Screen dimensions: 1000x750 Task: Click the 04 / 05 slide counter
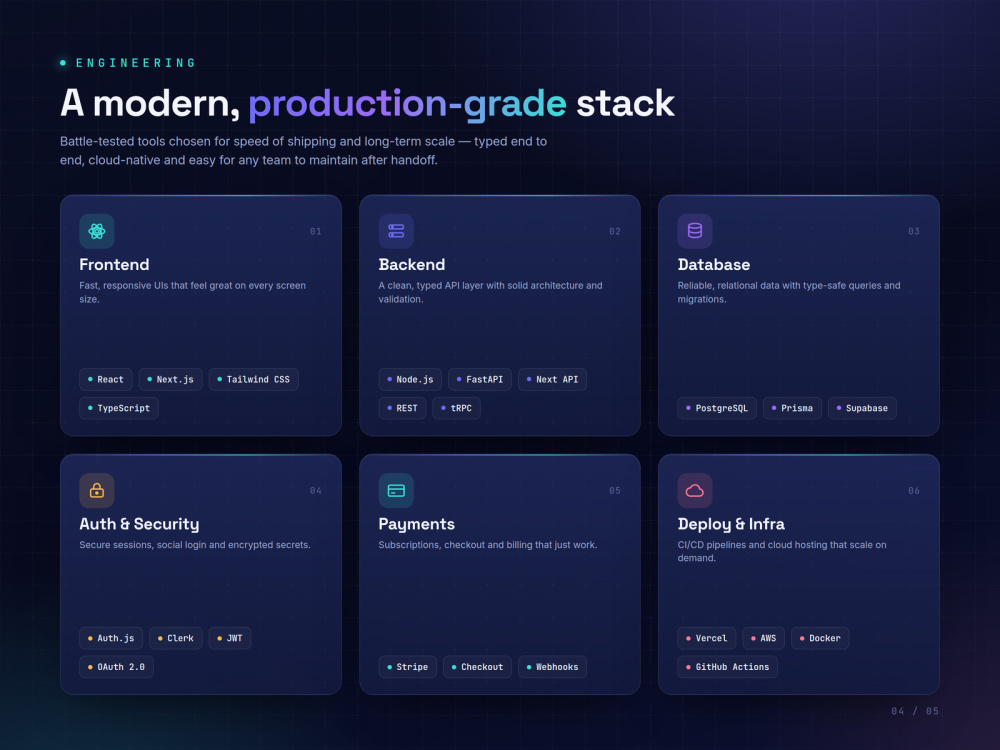coord(915,711)
